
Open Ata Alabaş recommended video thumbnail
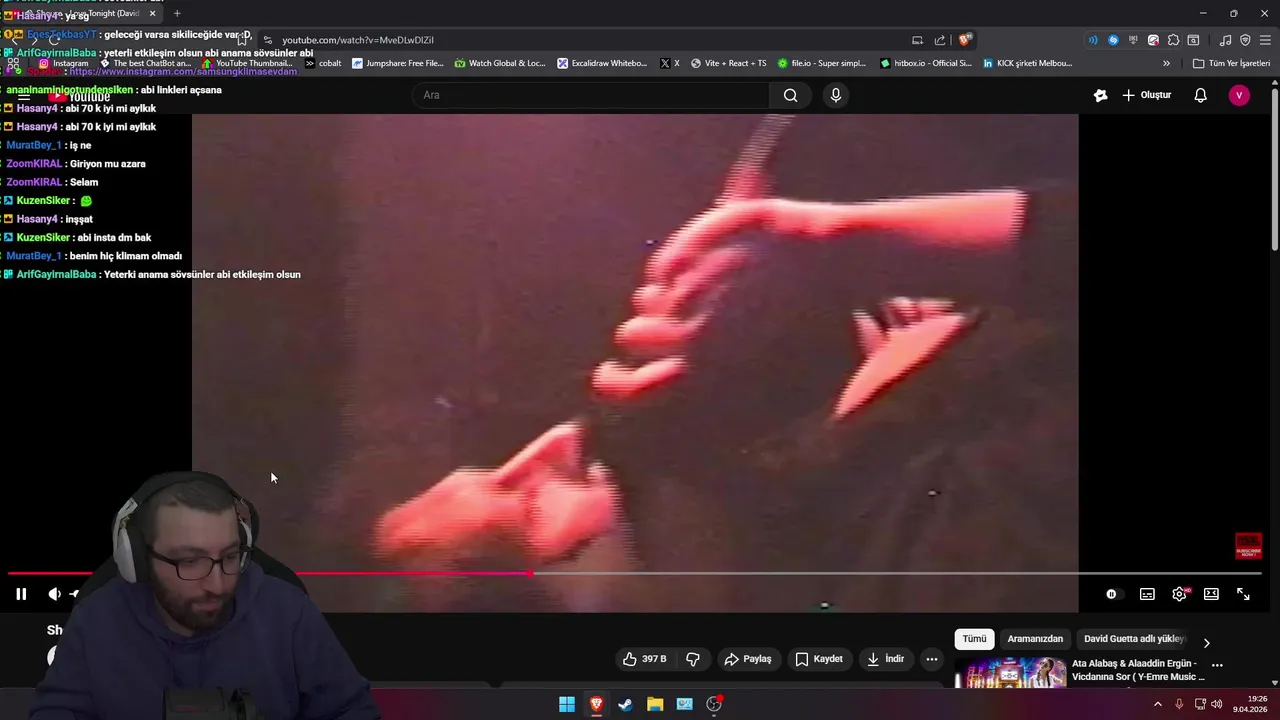pos(1010,672)
